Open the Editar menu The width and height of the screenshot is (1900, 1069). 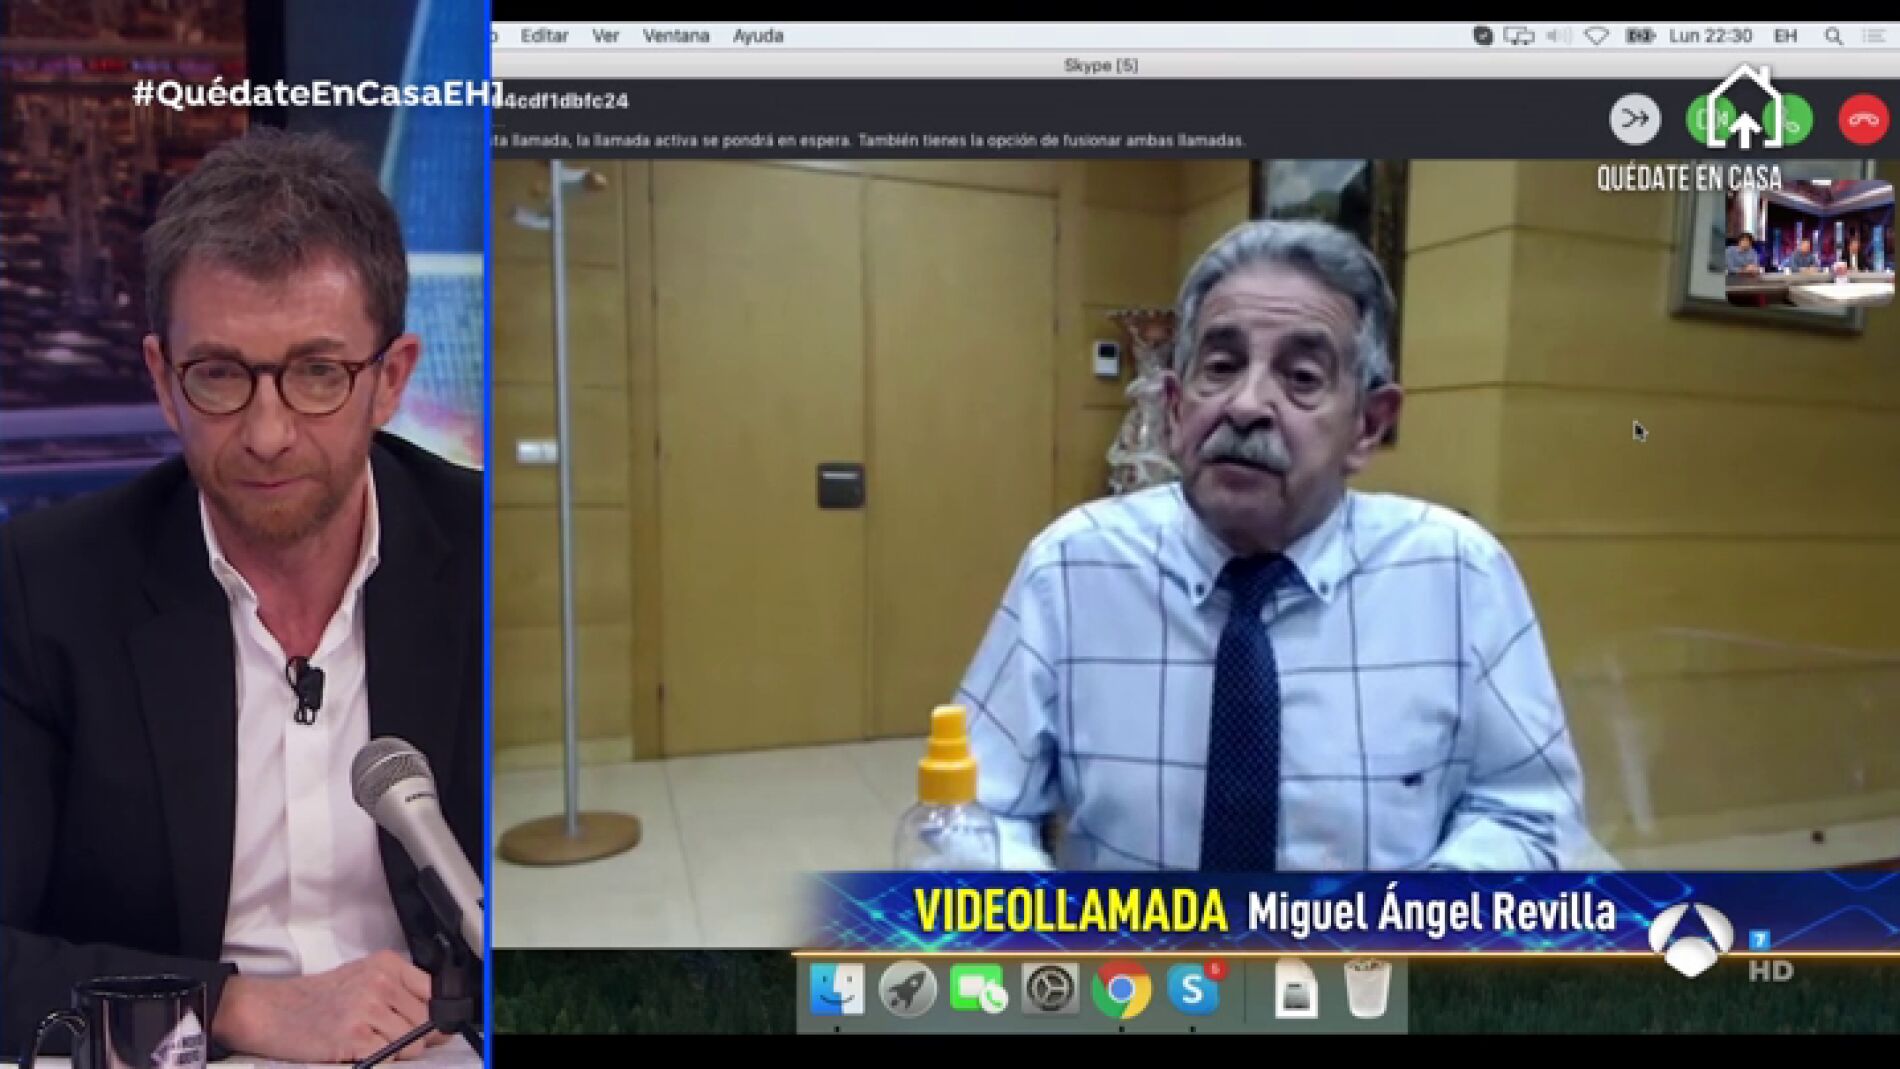point(544,36)
